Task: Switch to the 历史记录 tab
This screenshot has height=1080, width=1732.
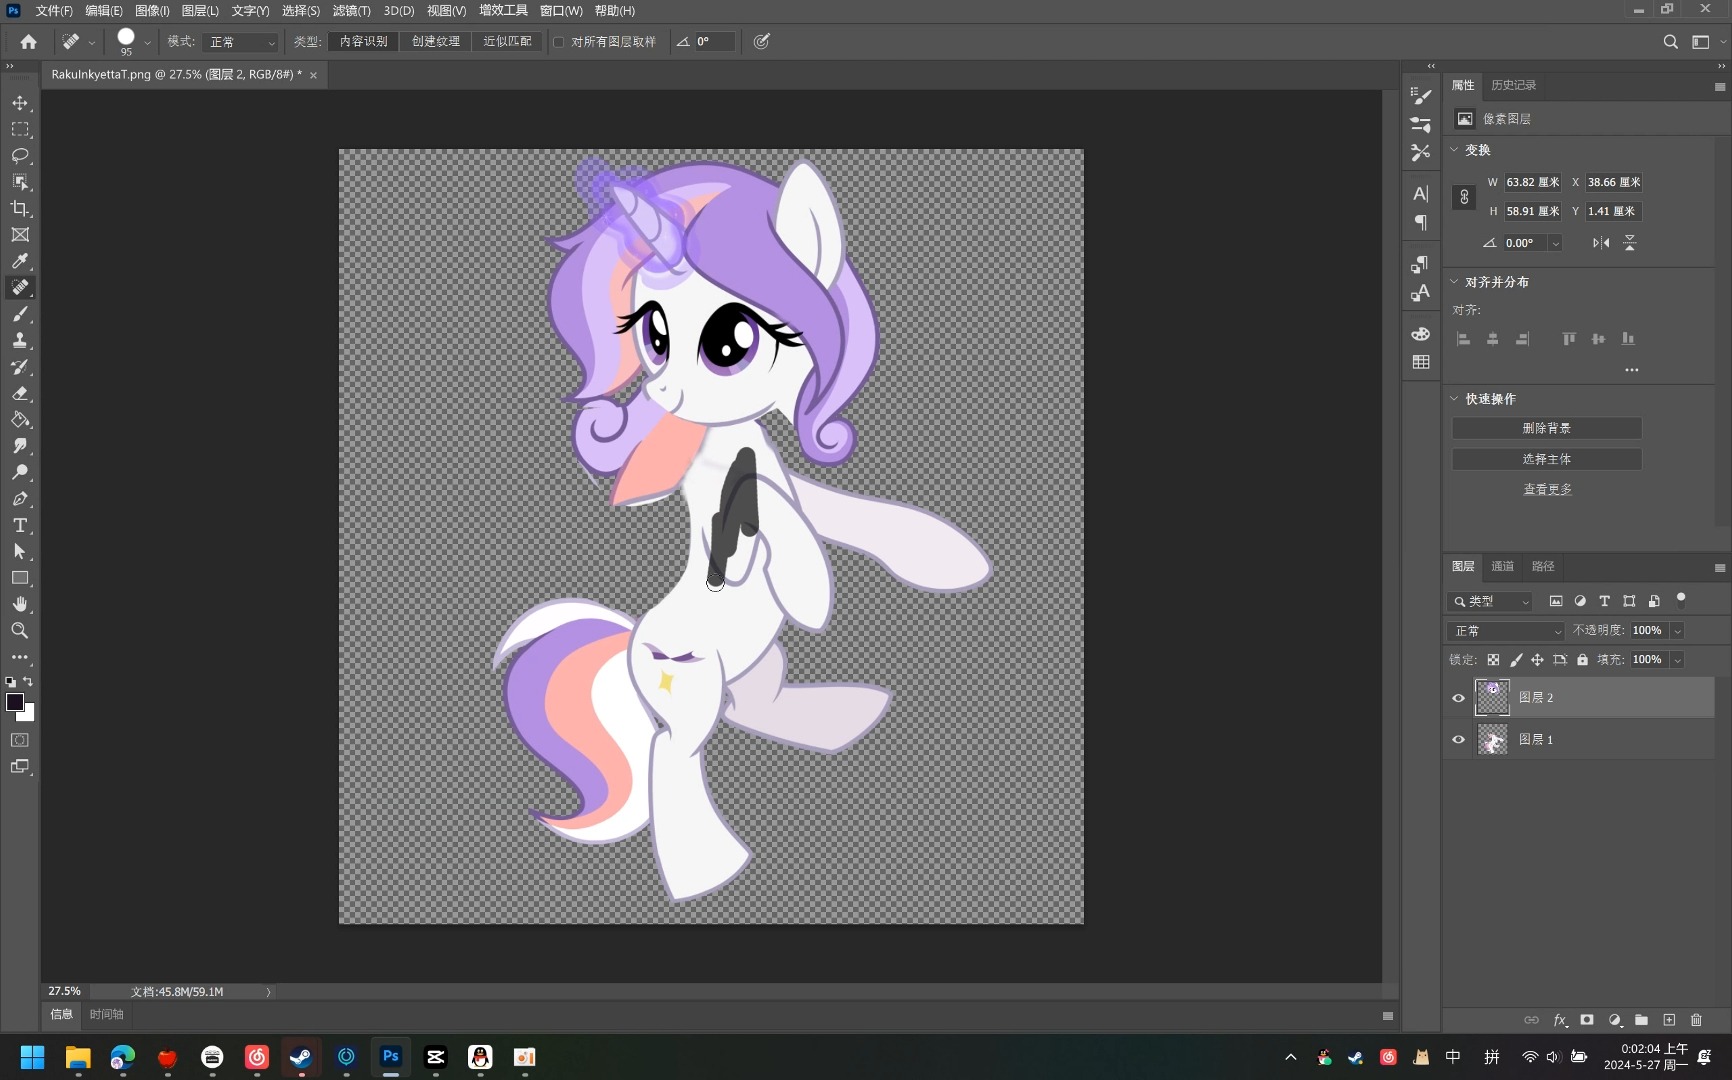Action: (x=1513, y=85)
